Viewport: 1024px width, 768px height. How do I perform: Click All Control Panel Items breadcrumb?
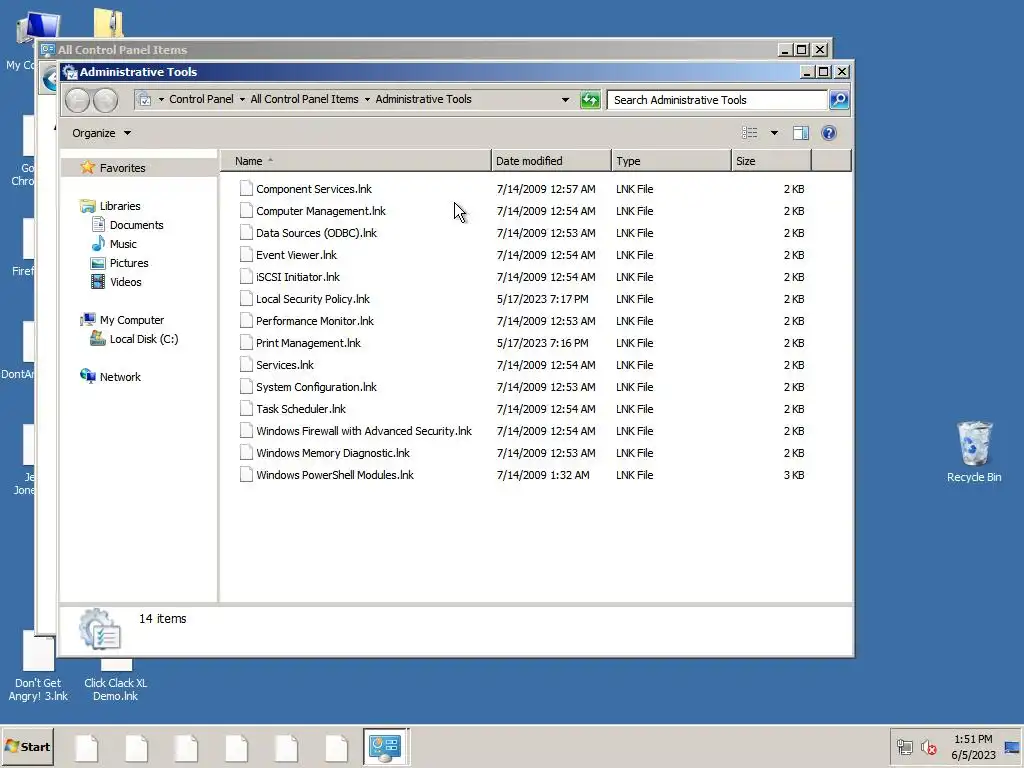point(304,99)
